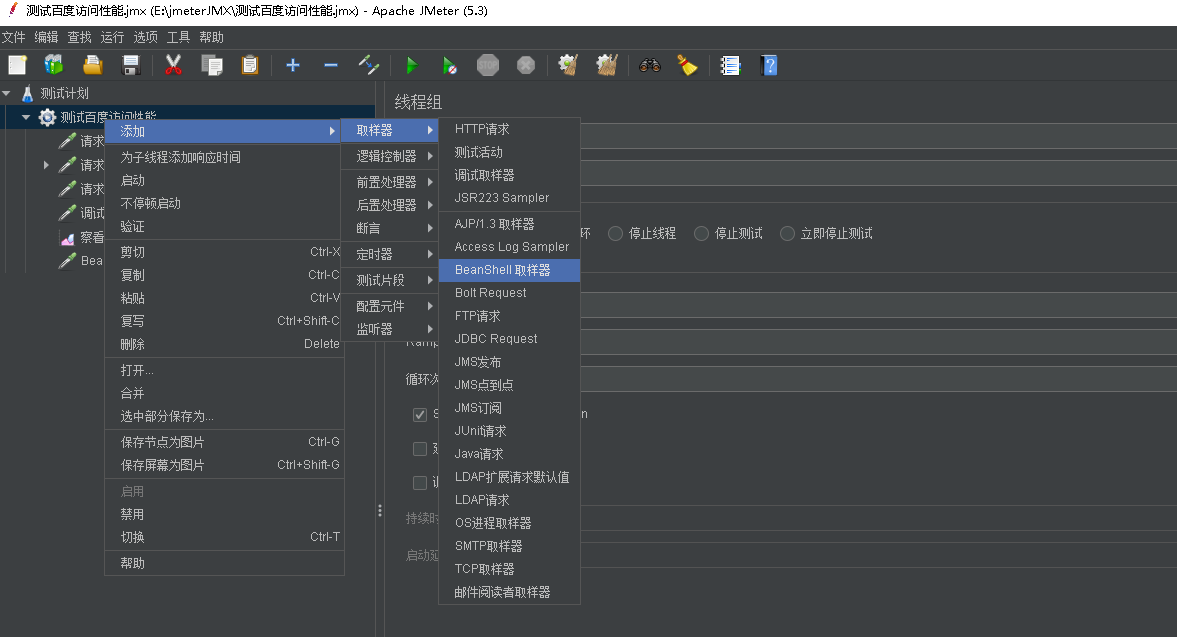The image size is (1177, 637).
Task: Expand the second 请求 tree node arrow
Action: click(x=47, y=164)
